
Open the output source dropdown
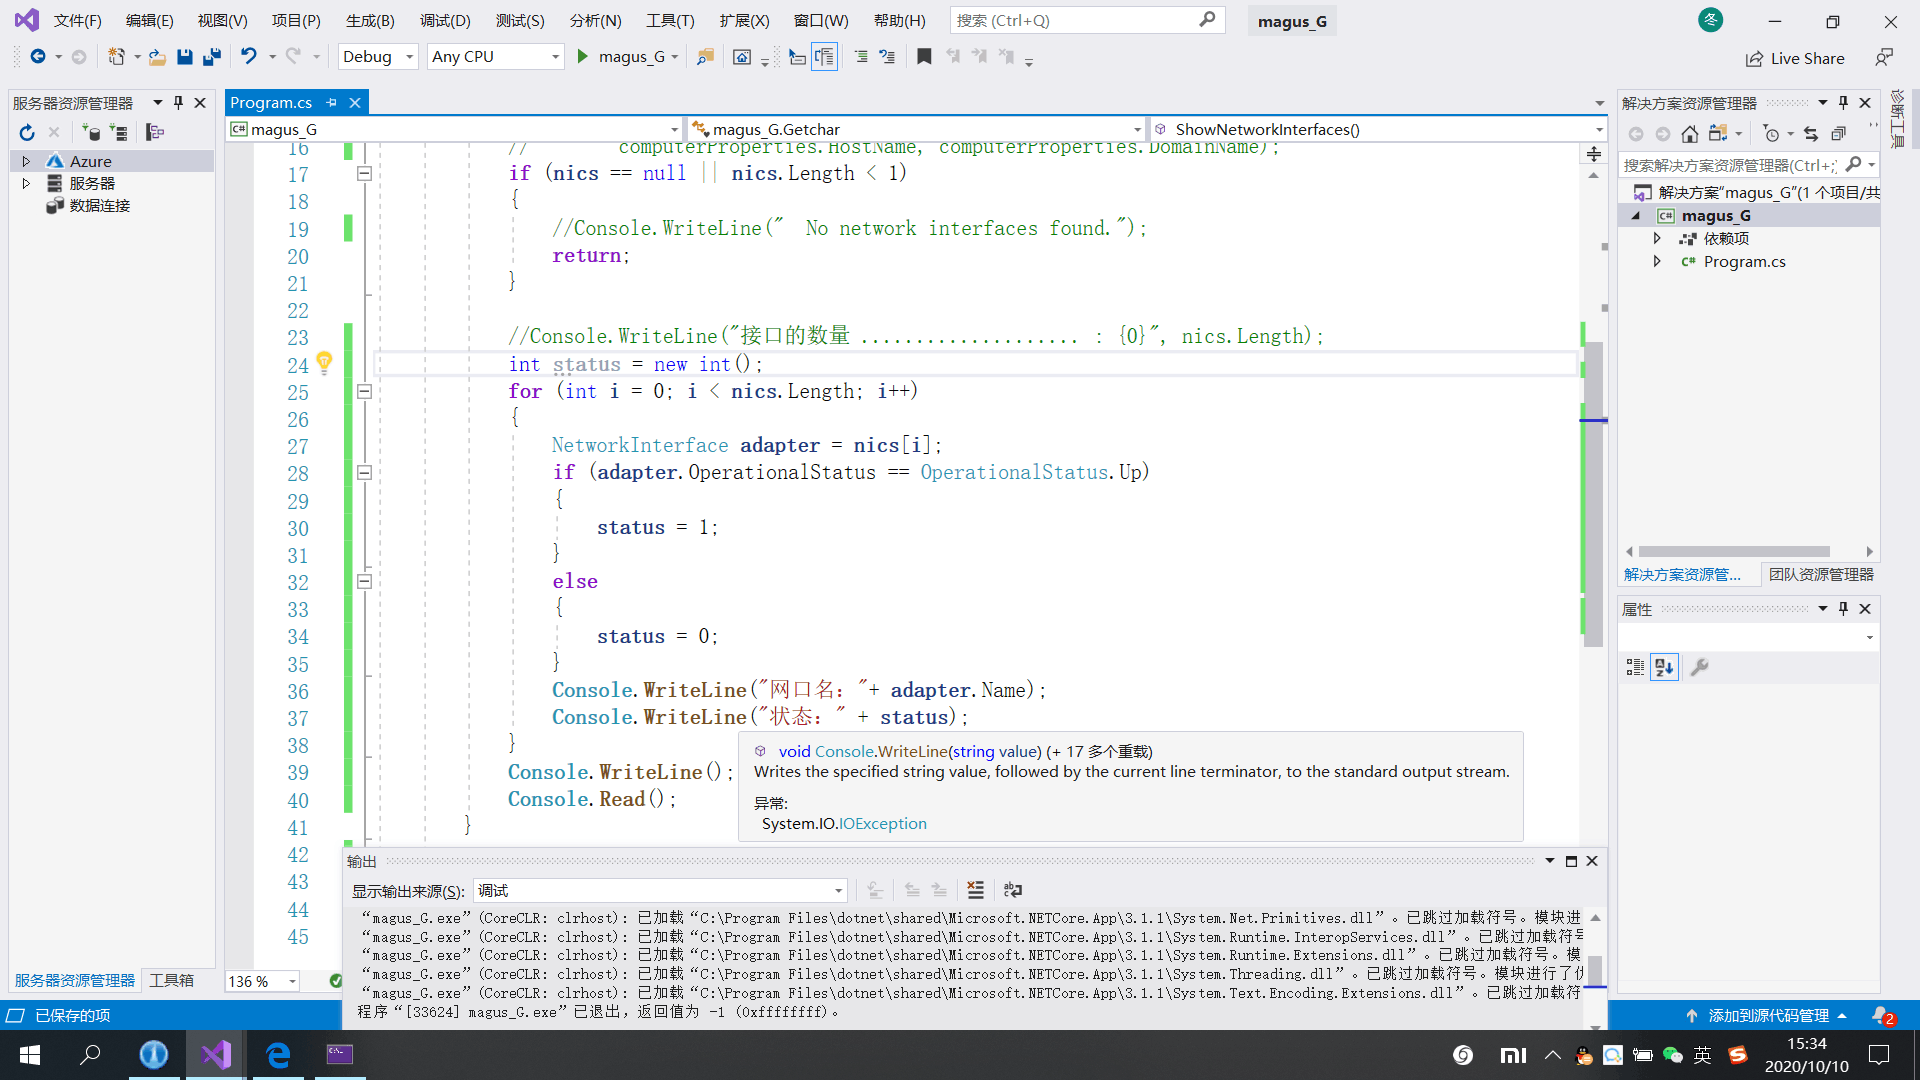point(660,890)
